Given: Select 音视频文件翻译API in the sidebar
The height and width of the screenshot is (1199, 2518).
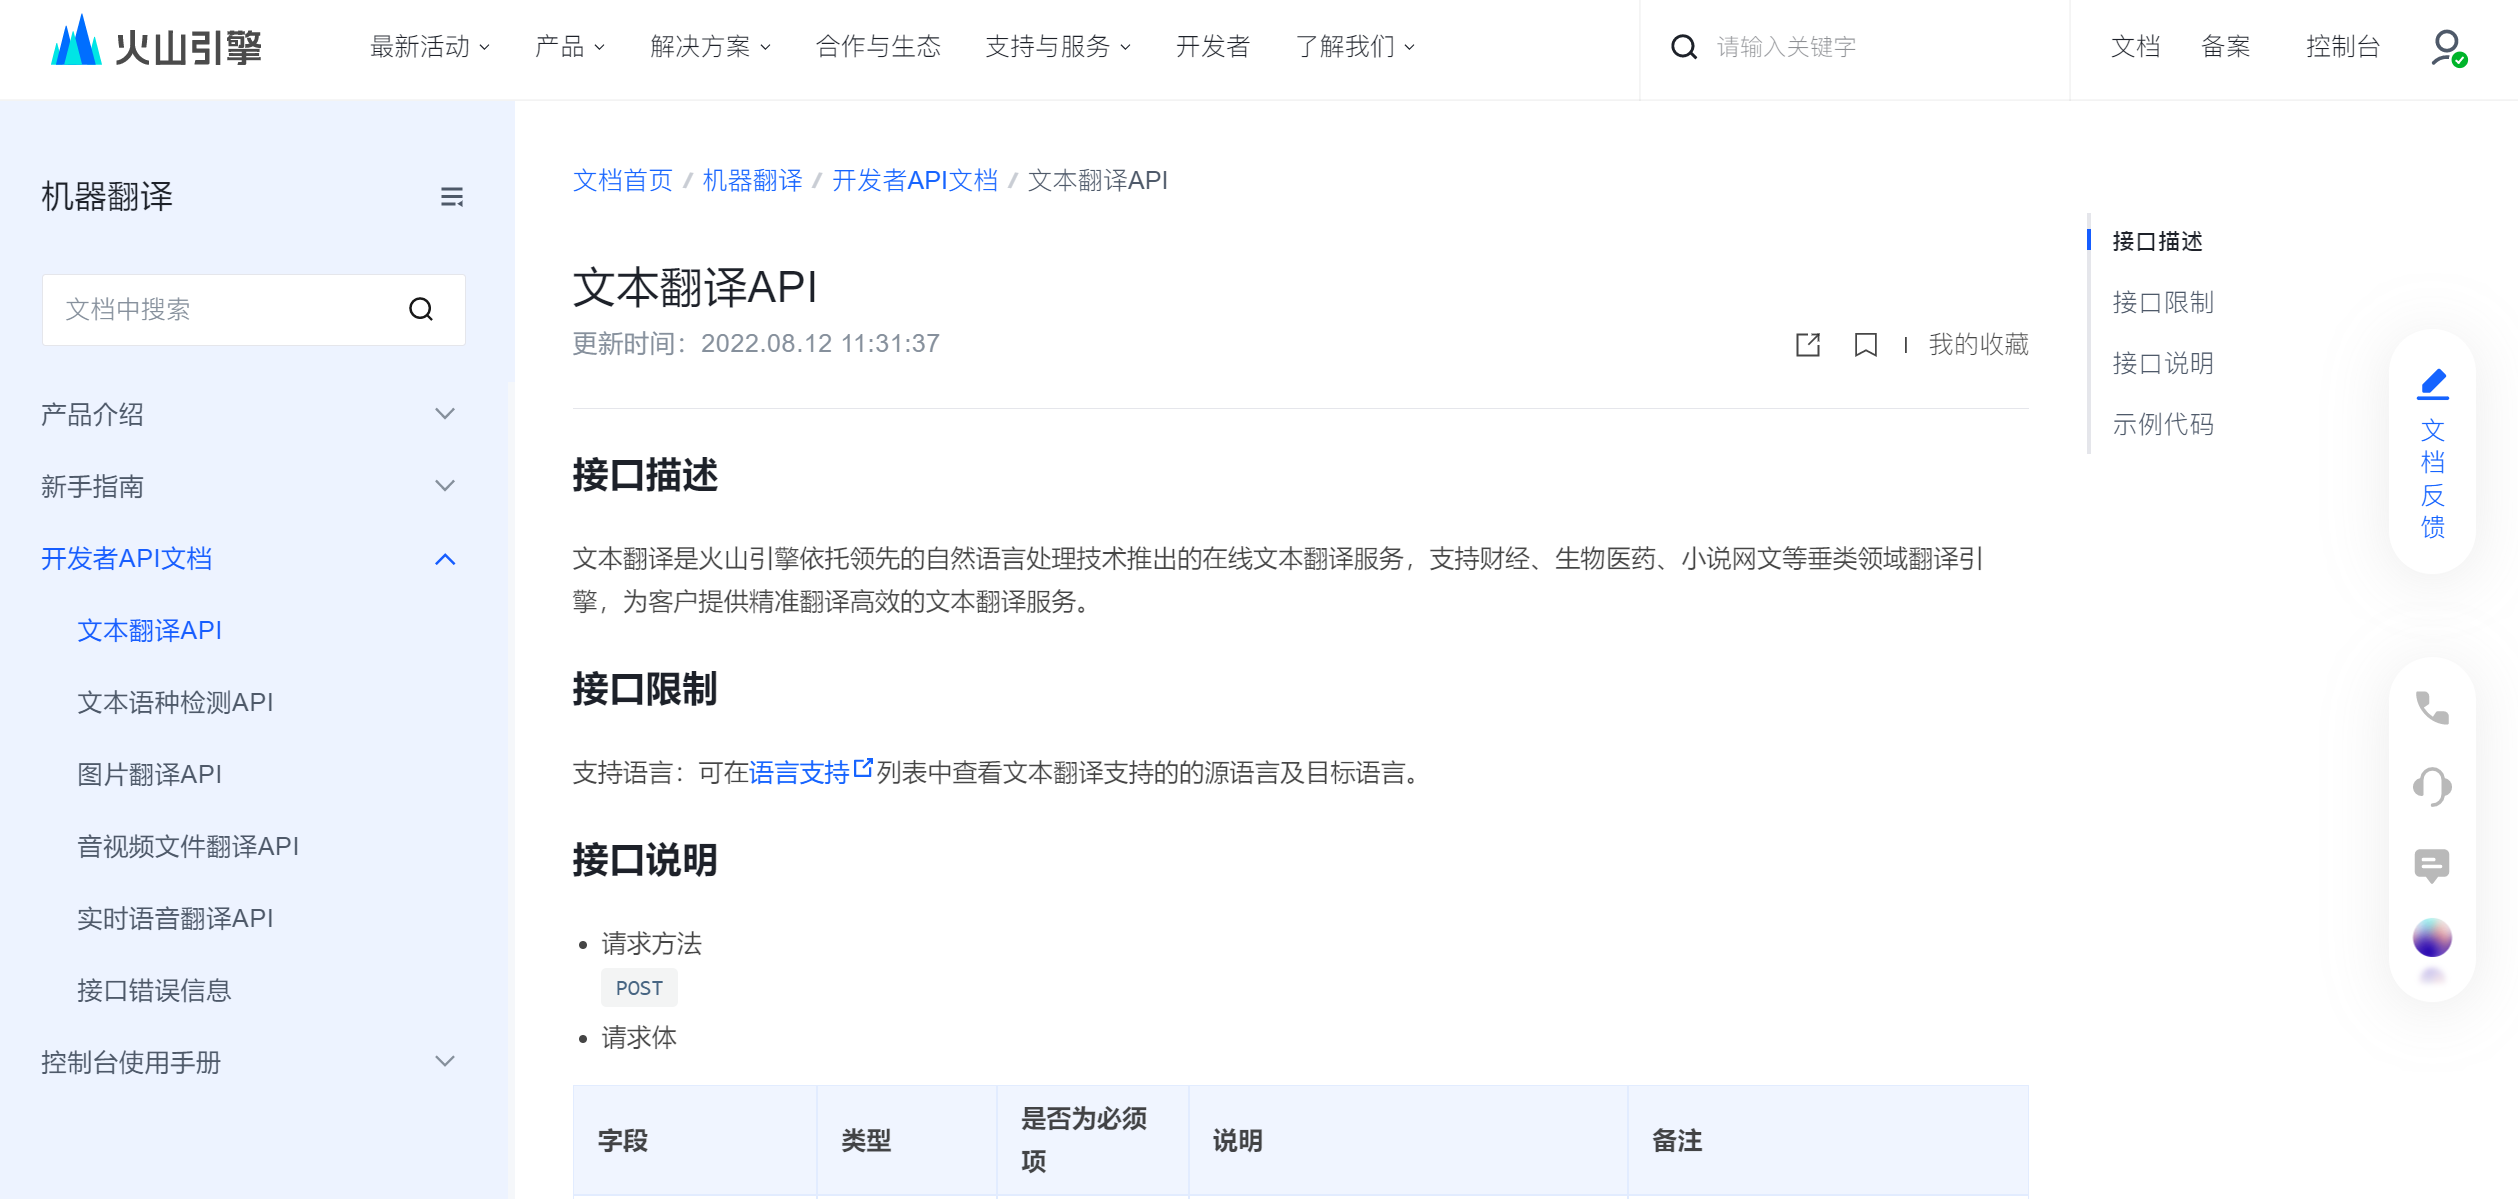Looking at the screenshot, I should pos(188,846).
